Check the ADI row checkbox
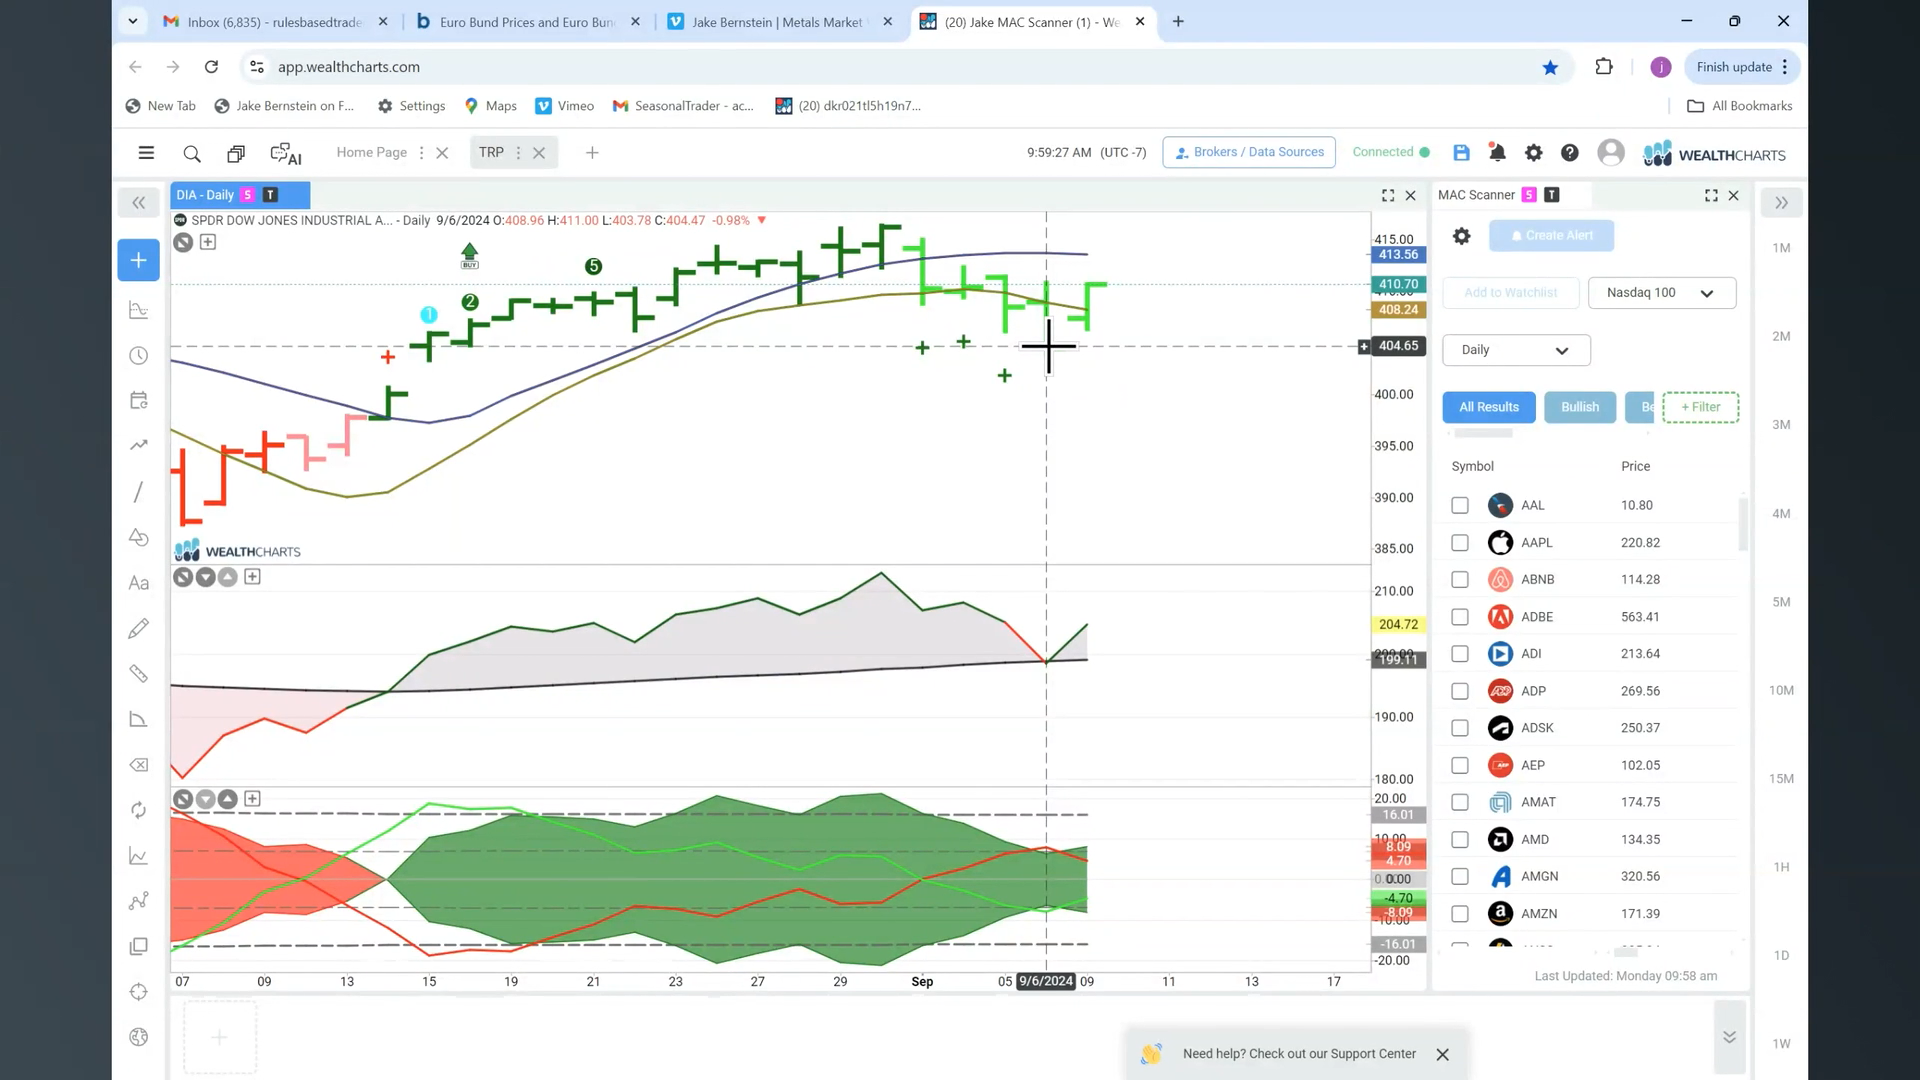1920x1080 pixels. pyautogui.click(x=1460, y=654)
